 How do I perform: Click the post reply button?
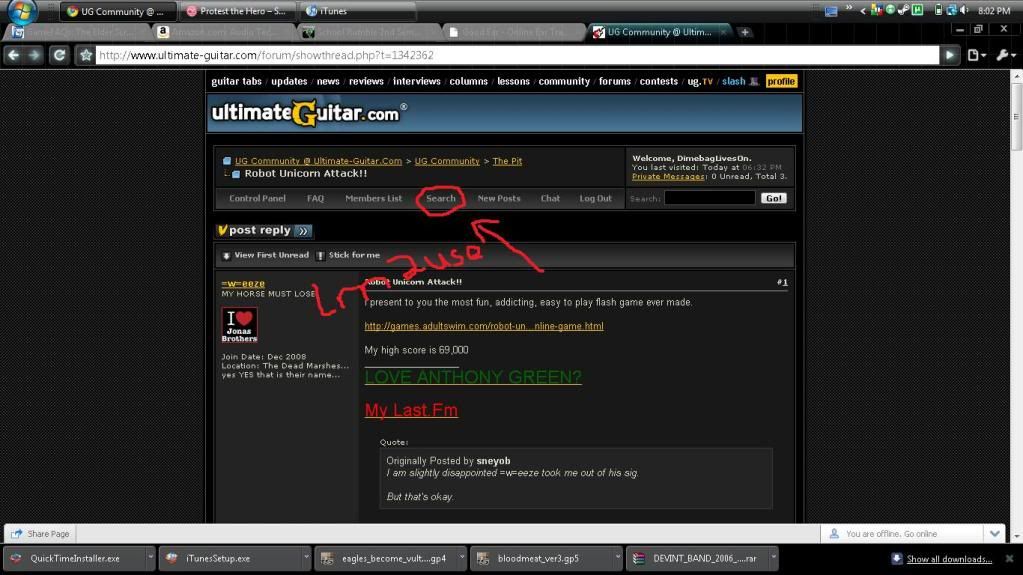tap(264, 230)
